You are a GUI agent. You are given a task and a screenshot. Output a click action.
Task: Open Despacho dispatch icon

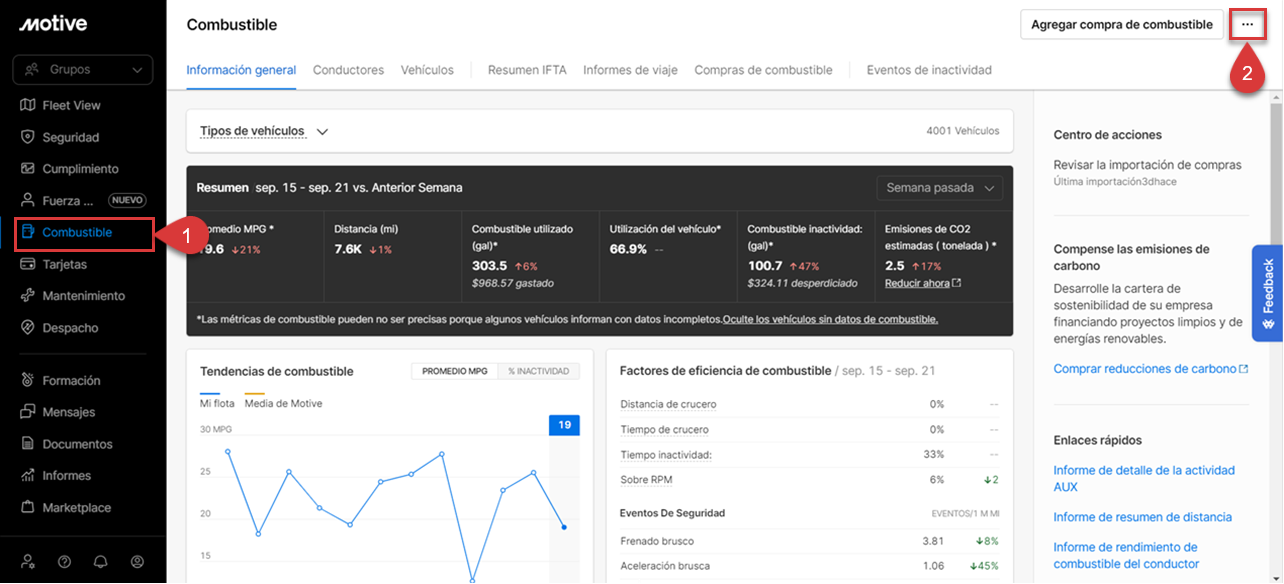pyautogui.click(x=28, y=328)
